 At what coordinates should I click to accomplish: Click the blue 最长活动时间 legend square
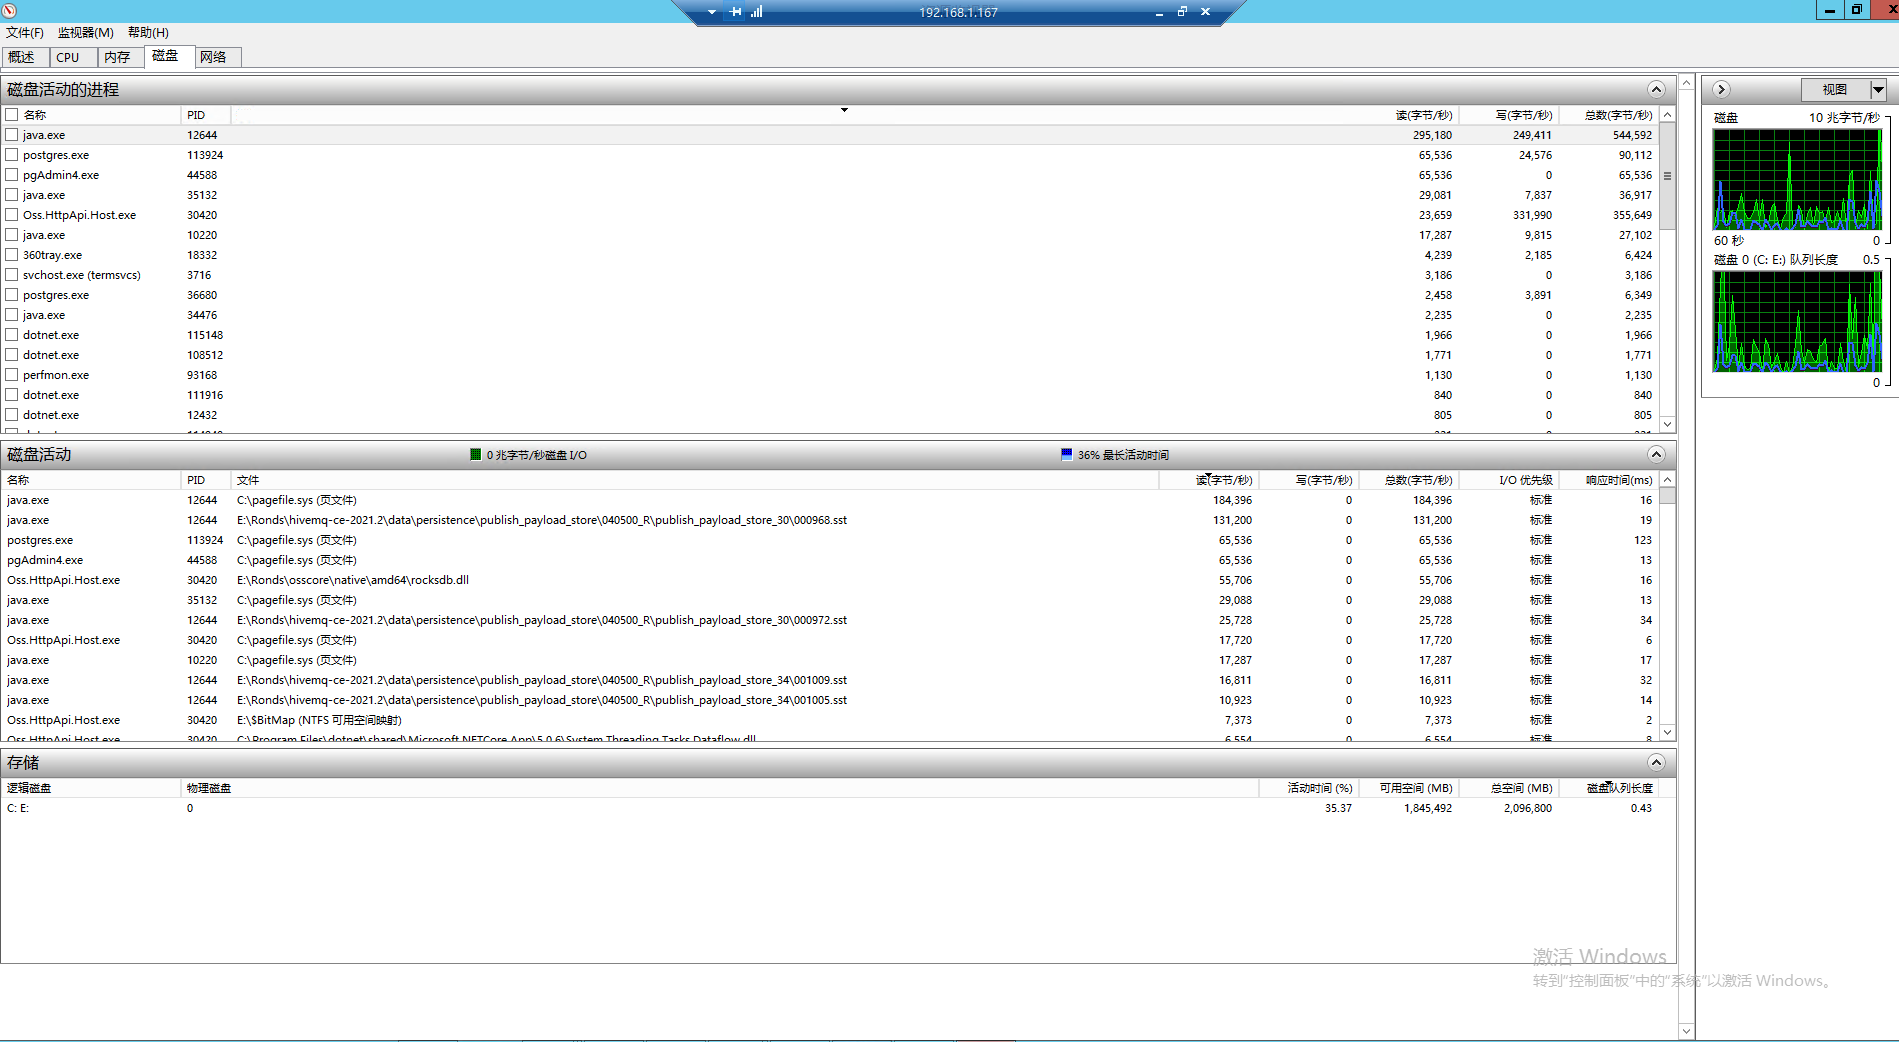pyautogui.click(x=1067, y=454)
